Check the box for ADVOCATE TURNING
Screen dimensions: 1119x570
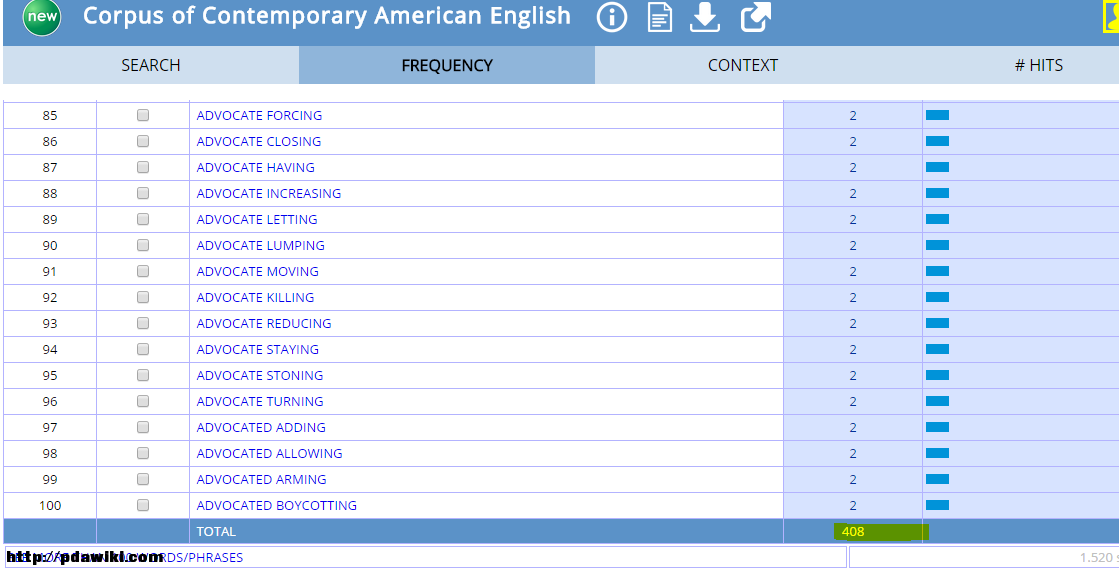(x=143, y=402)
